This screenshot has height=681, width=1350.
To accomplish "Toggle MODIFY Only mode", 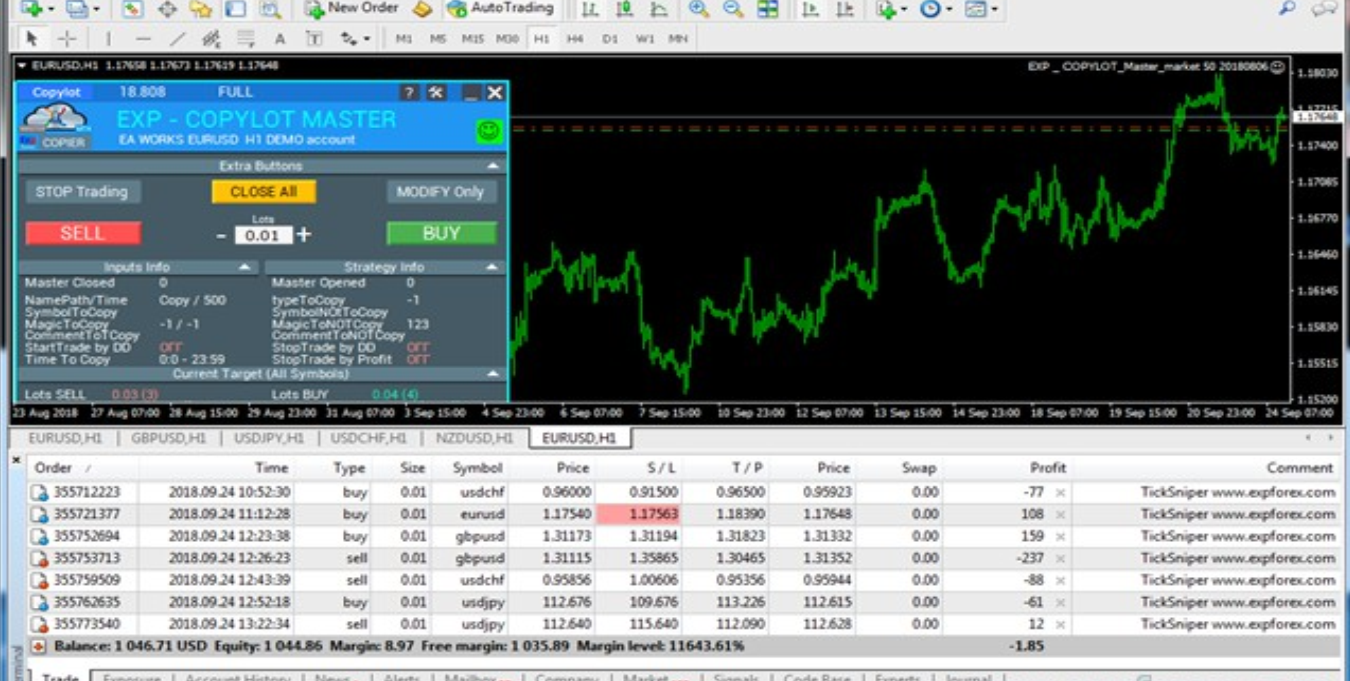I will click(440, 192).
